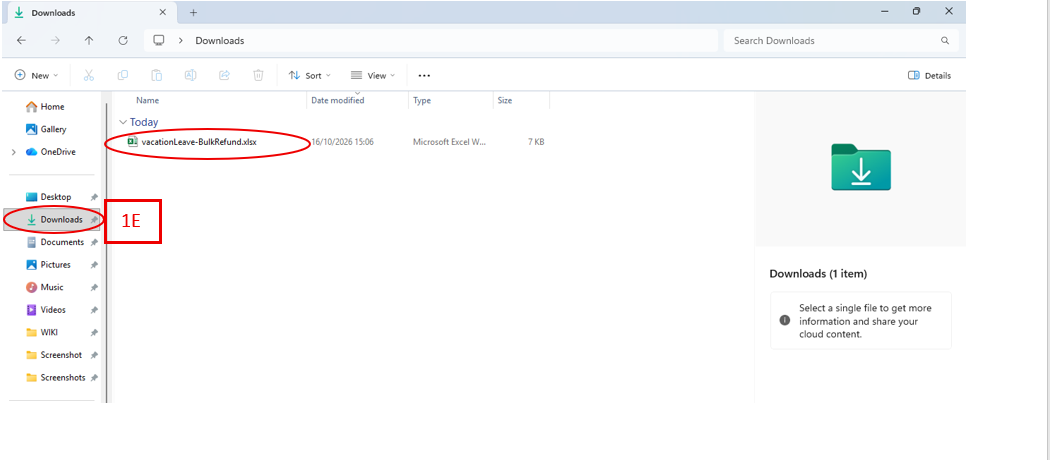This screenshot has height=460, width=1050.
Task: Open the Documents quick access folder
Action: (x=62, y=242)
